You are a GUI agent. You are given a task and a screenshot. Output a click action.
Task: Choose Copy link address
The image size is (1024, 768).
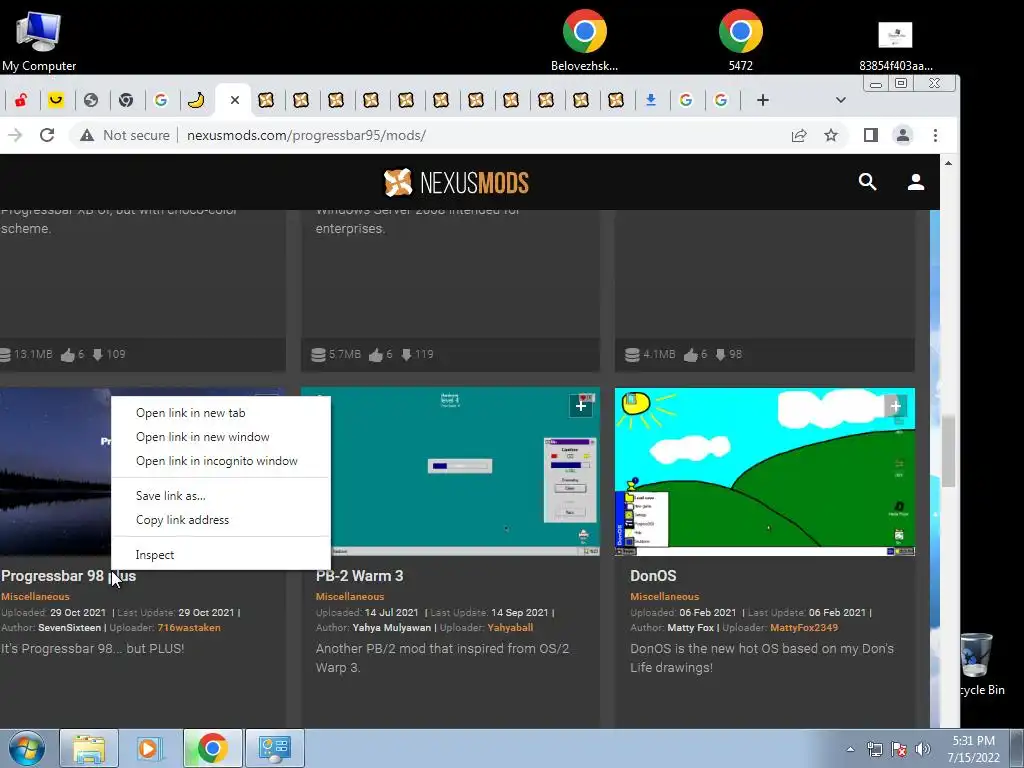coord(182,520)
